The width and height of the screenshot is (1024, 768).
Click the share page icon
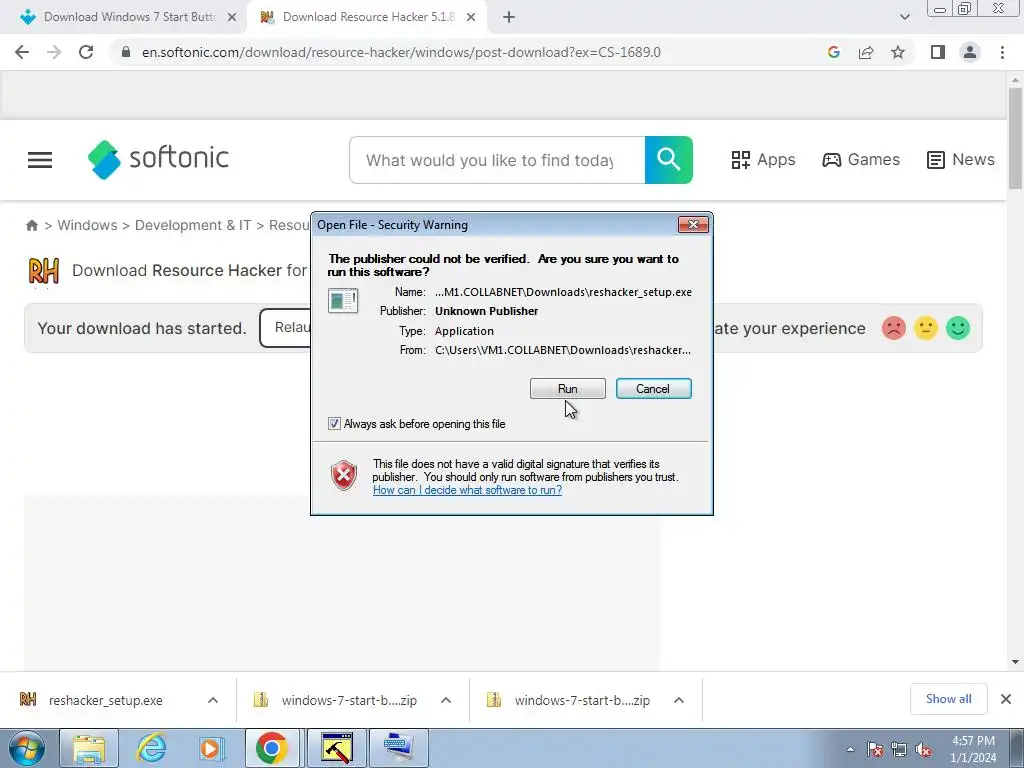(866, 52)
